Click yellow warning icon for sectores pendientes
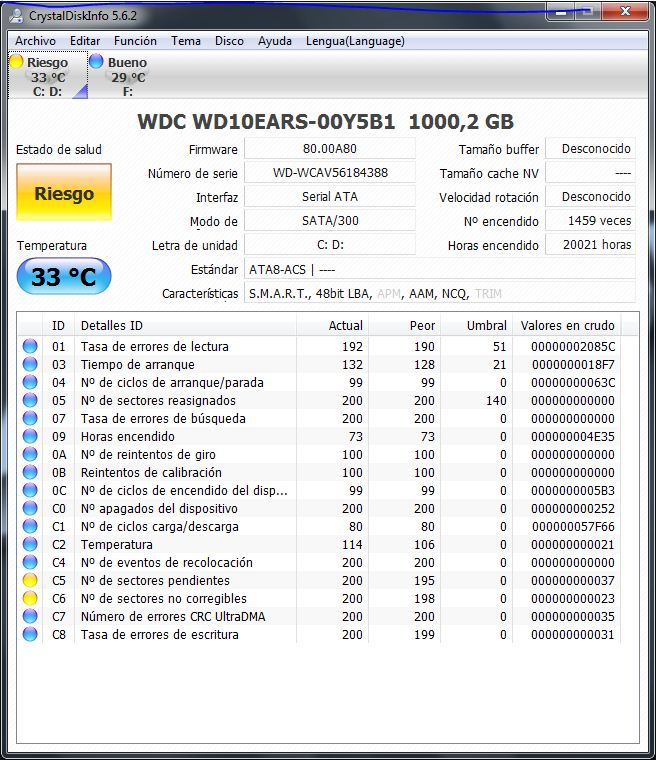 [30, 580]
